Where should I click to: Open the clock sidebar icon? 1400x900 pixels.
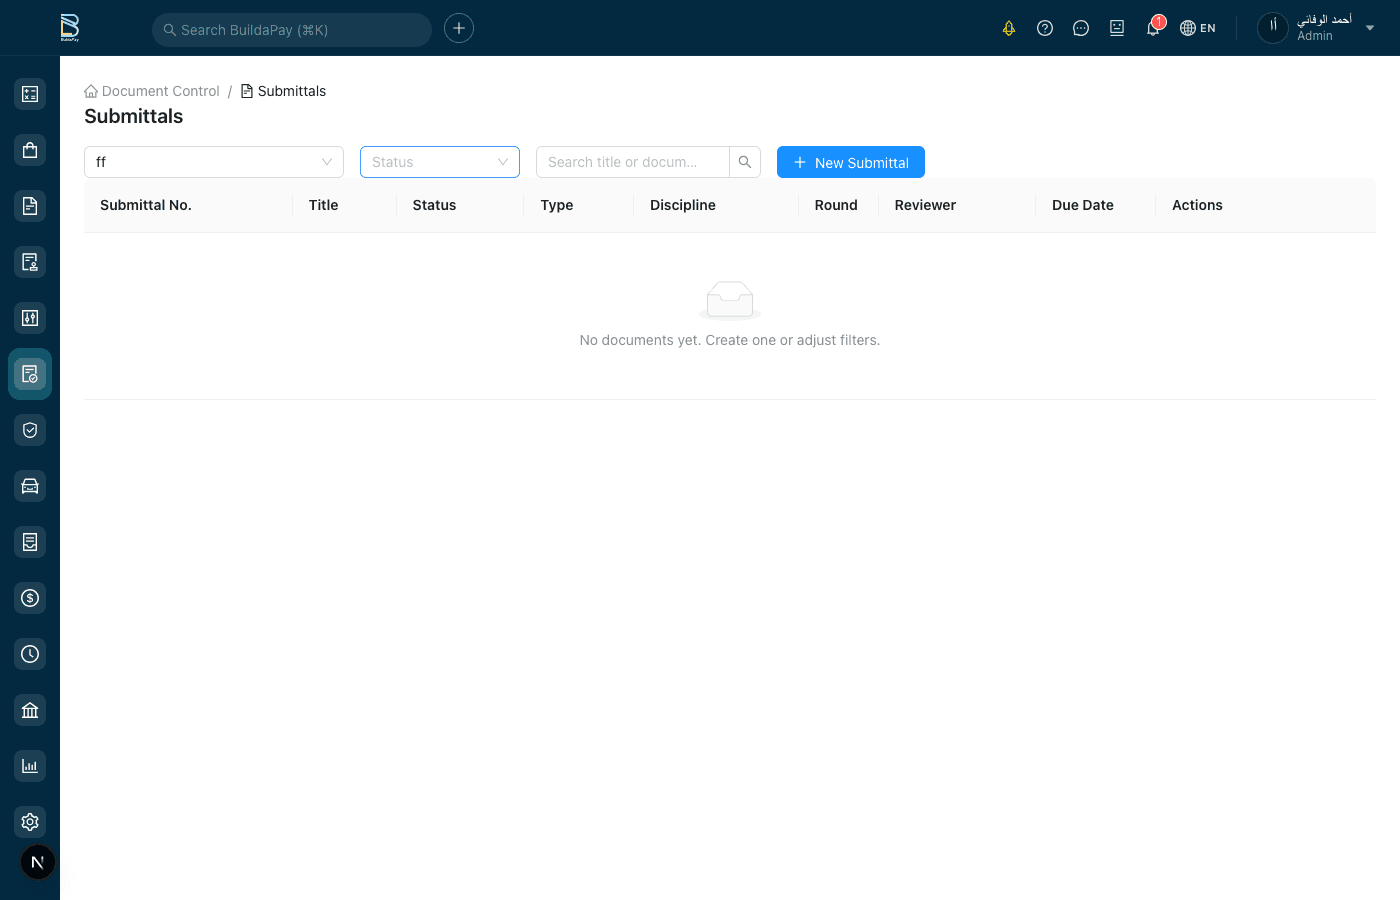30,654
